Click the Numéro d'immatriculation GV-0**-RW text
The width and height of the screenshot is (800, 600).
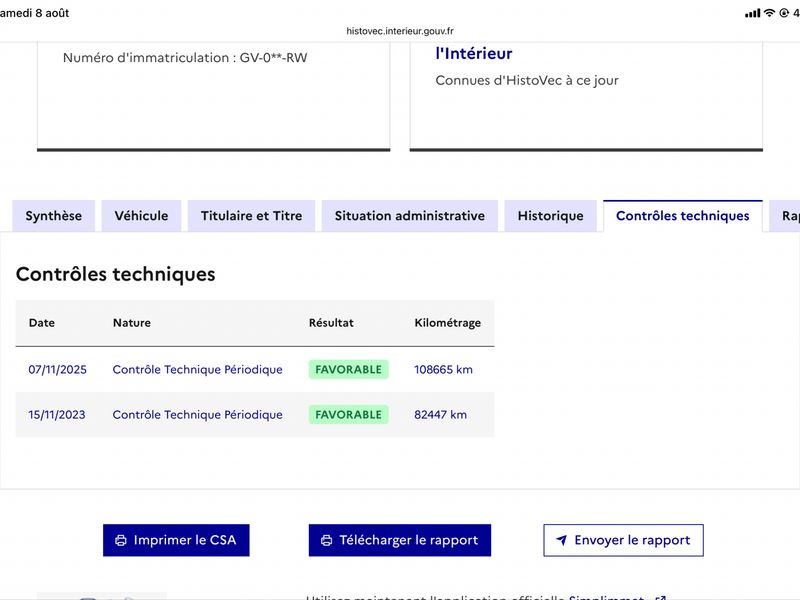pyautogui.click(x=185, y=58)
